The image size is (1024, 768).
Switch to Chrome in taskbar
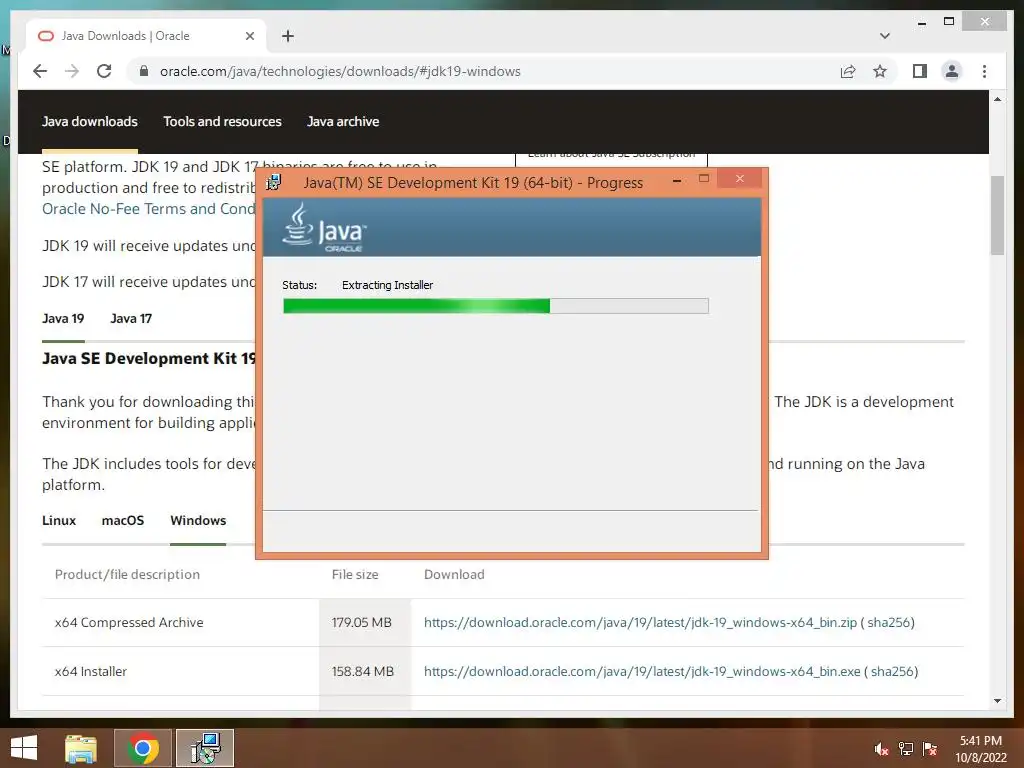(143, 748)
